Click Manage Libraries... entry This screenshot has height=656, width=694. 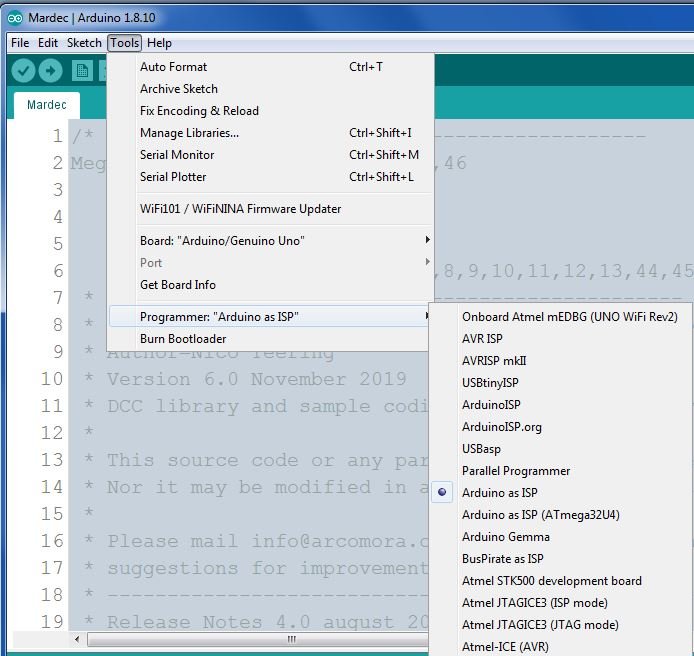[189, 133]
